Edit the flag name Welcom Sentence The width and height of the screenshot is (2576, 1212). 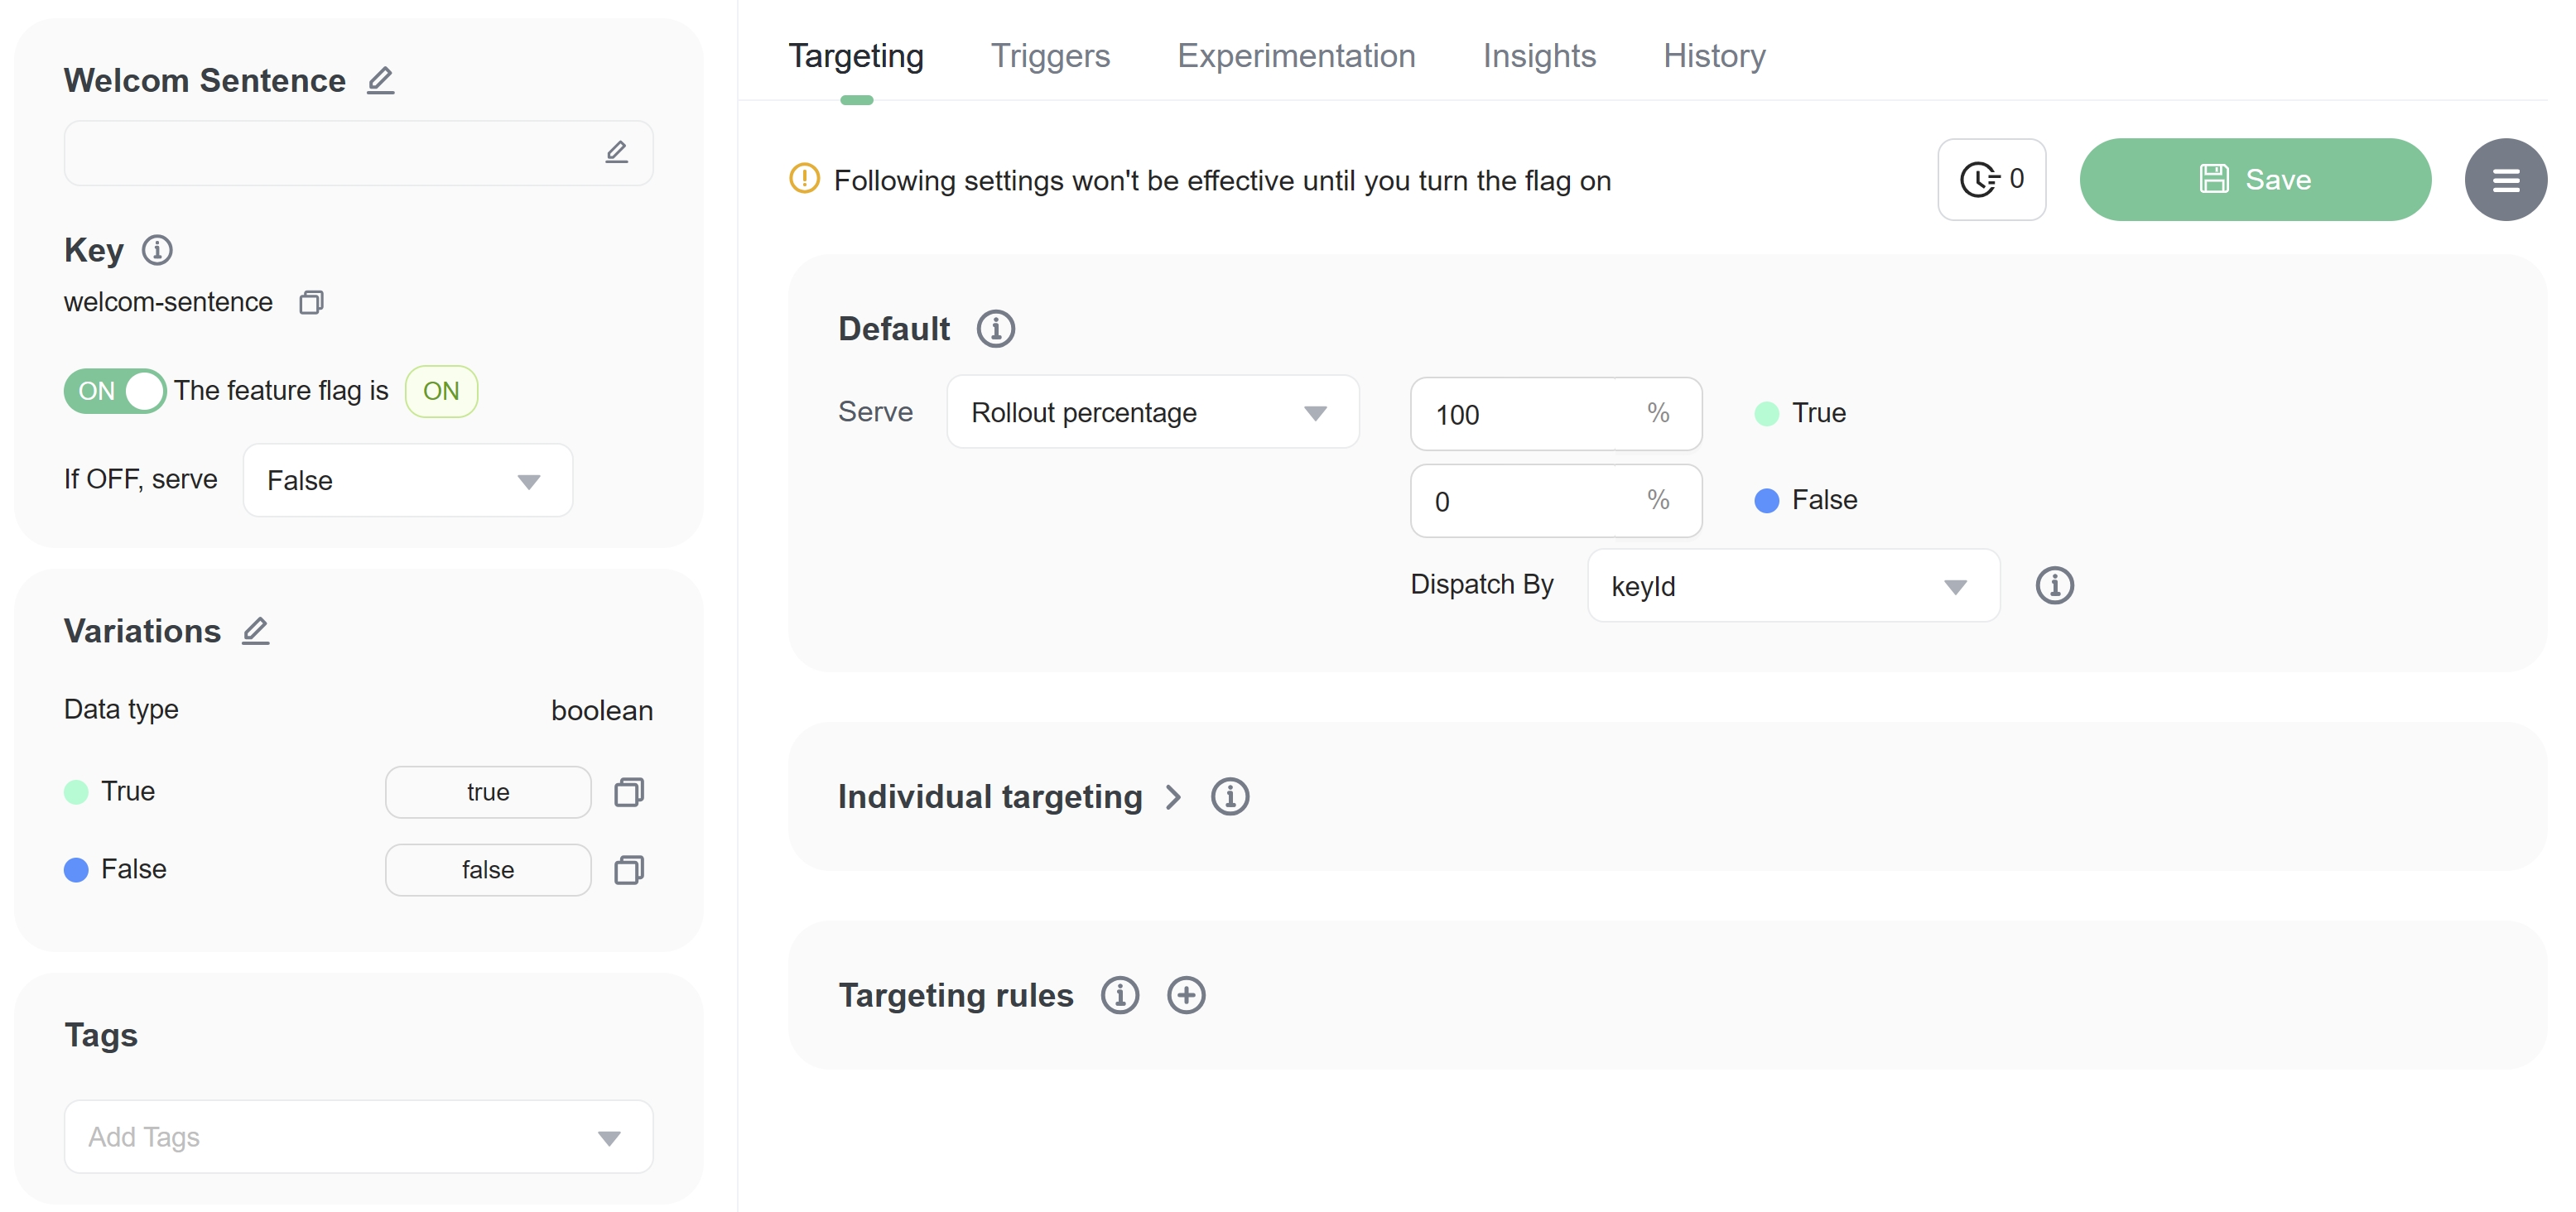point(380,80)
